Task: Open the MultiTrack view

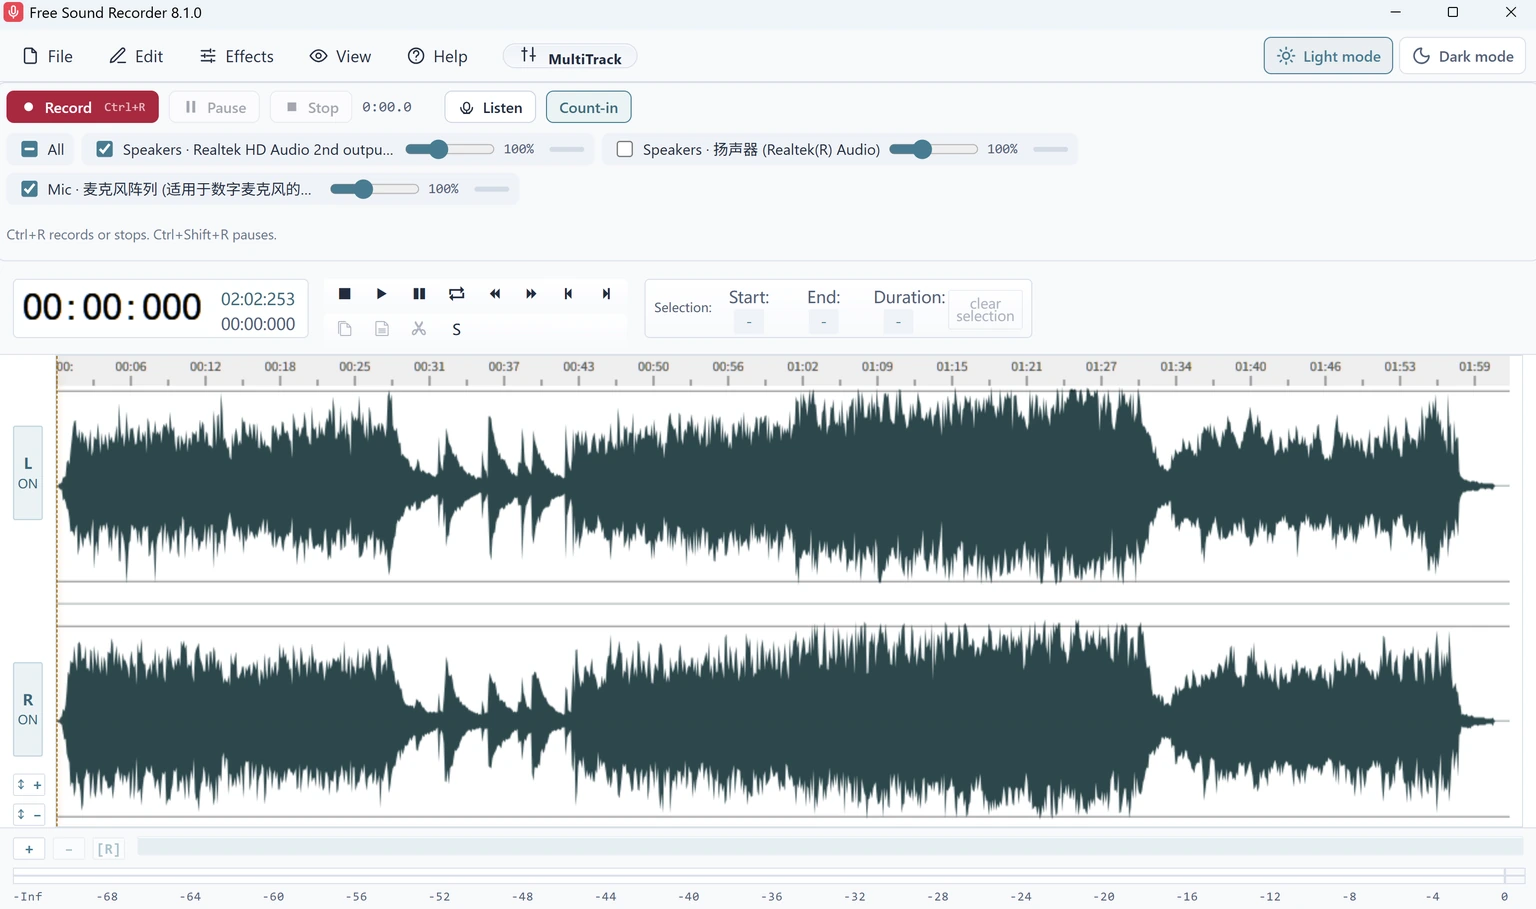Action: [x=570, y=57]
